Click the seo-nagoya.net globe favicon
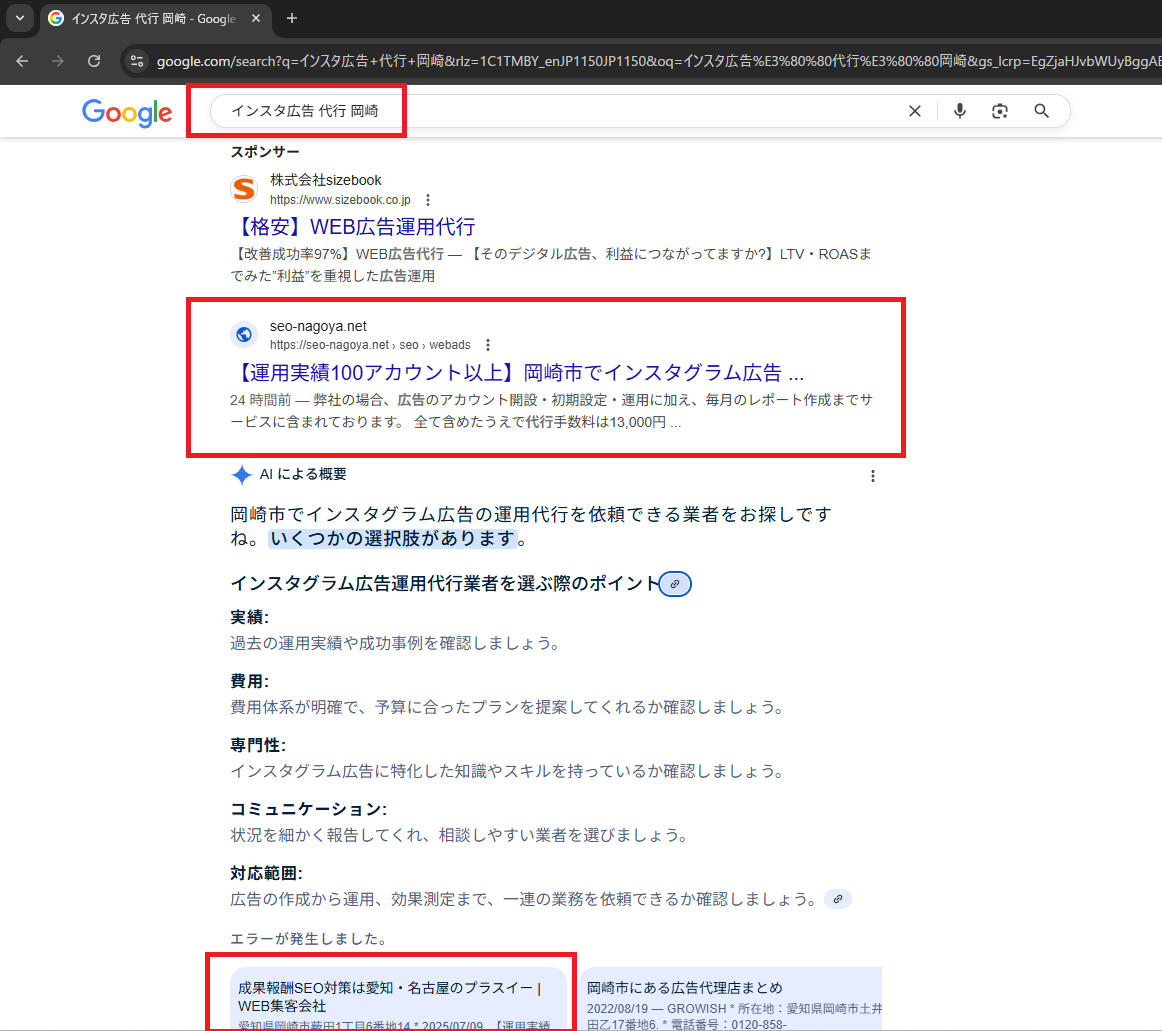 click(244, 335)
